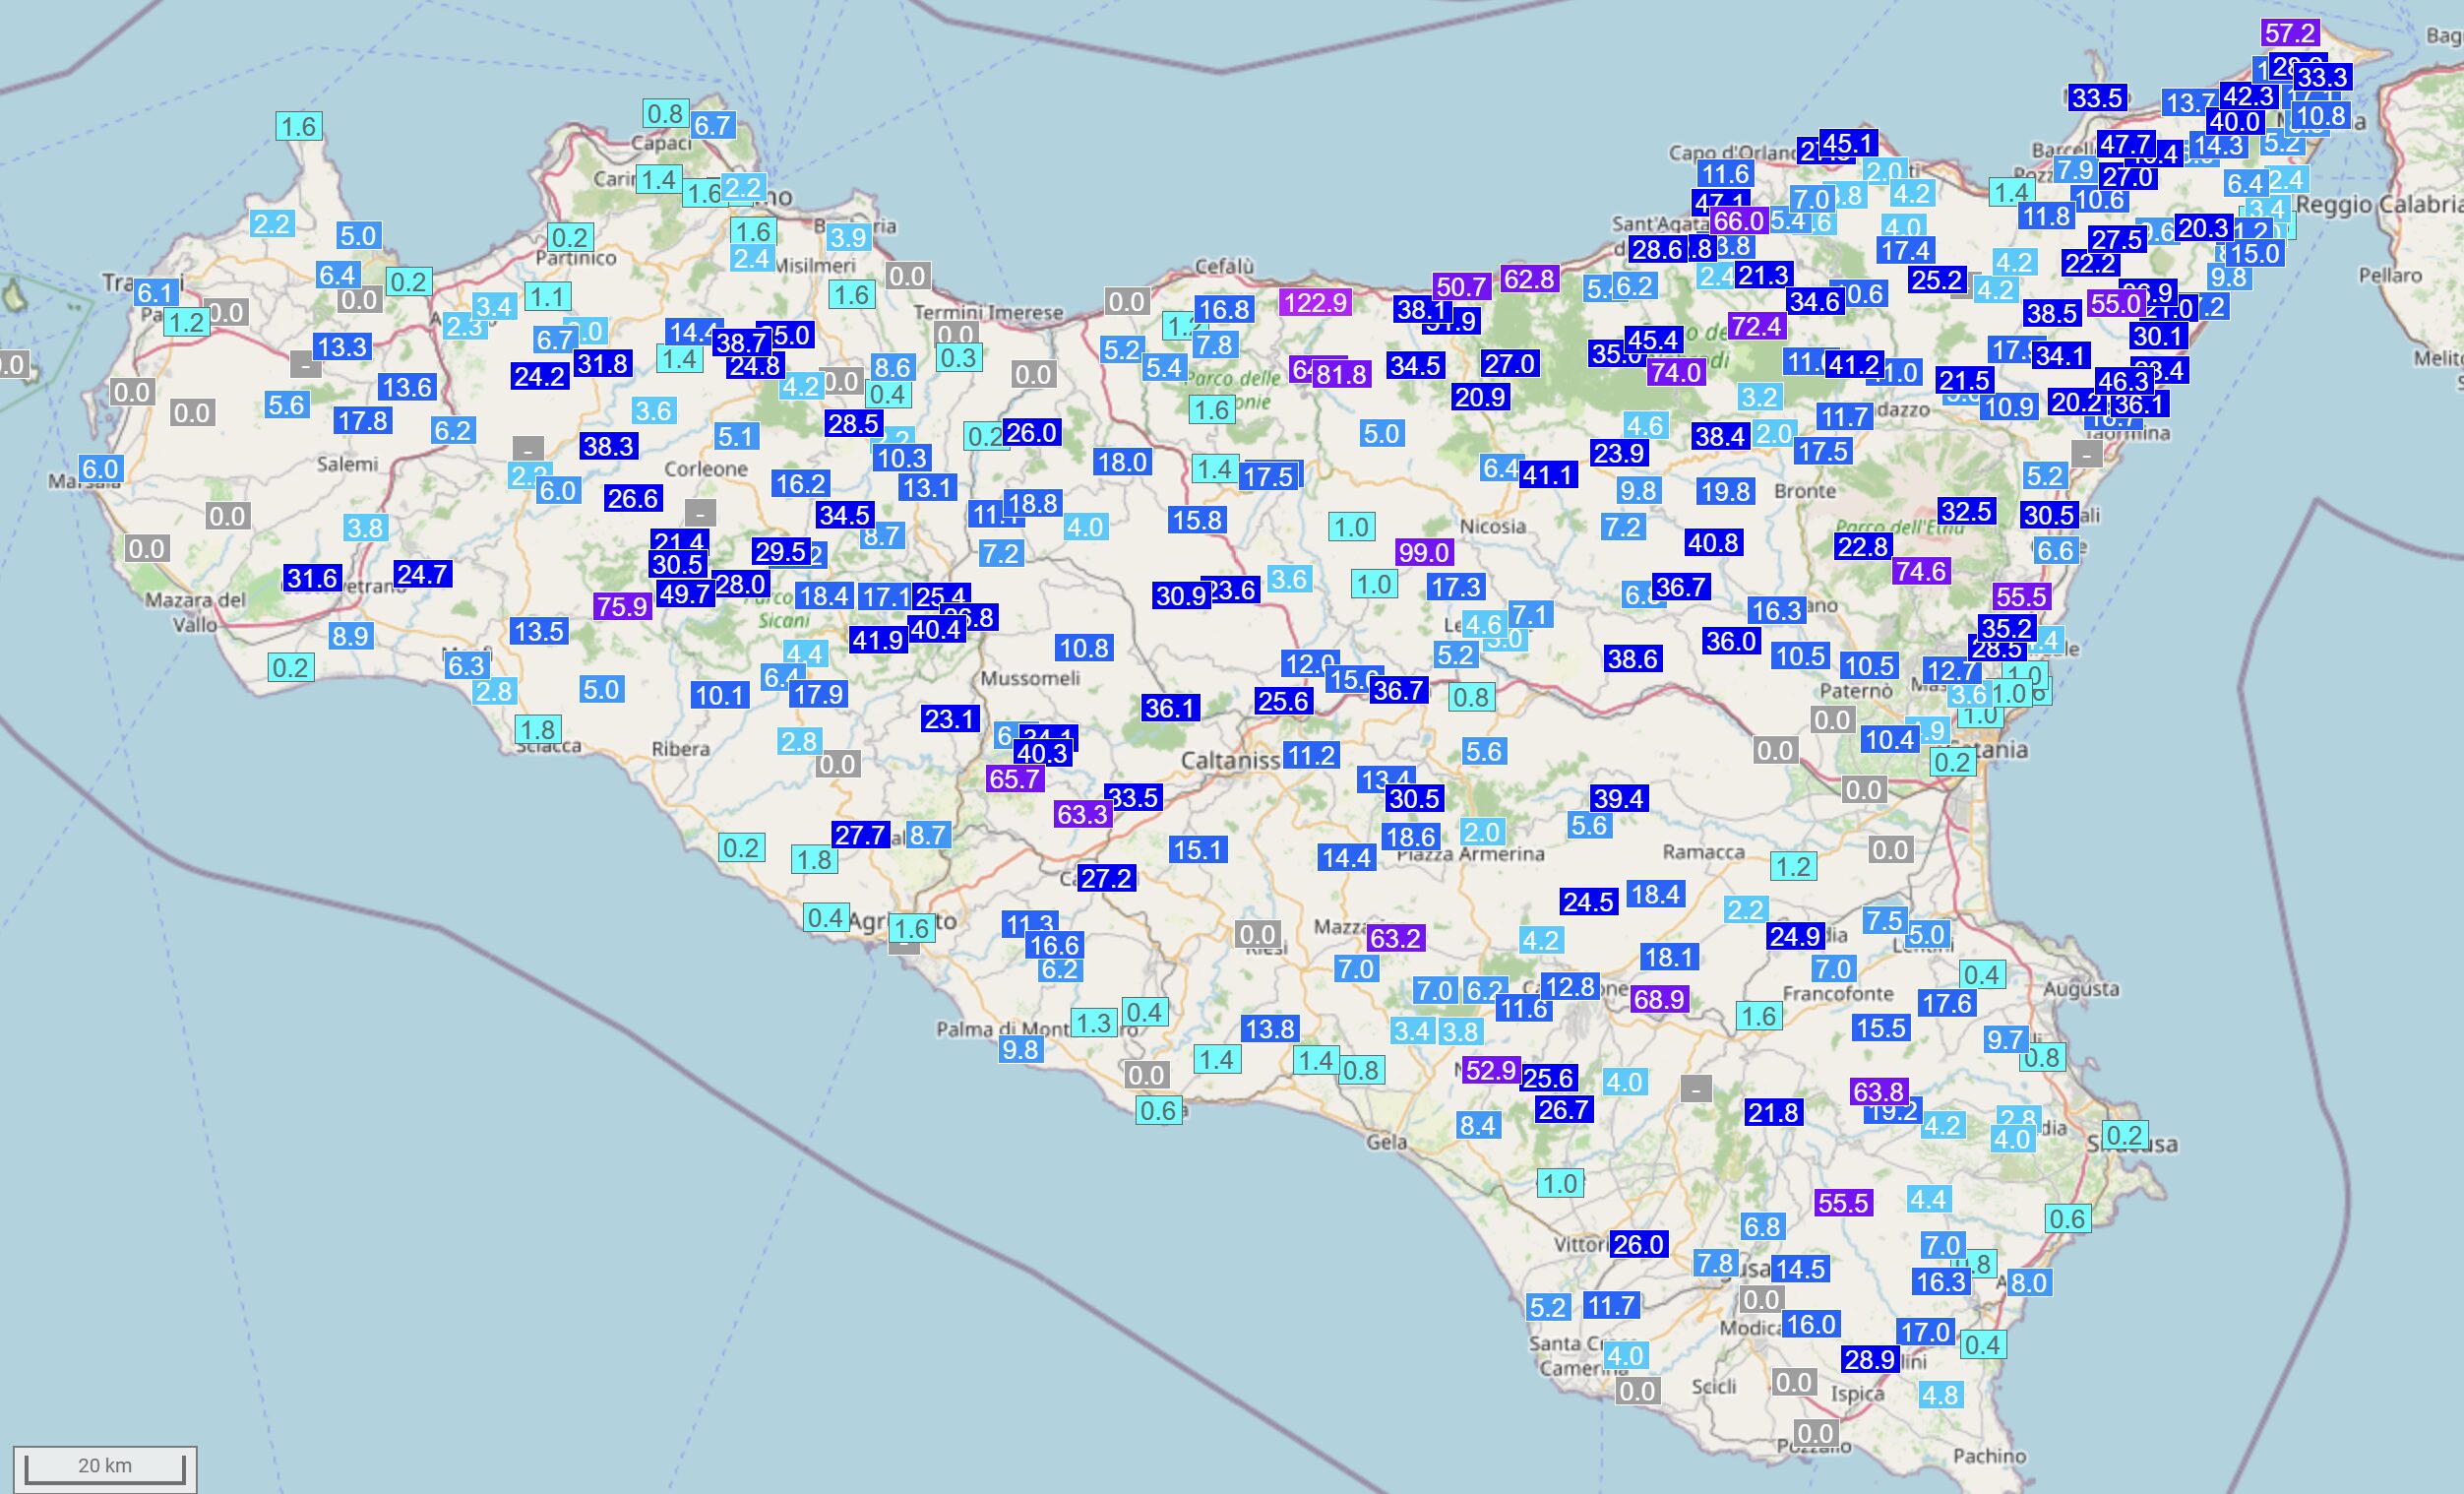The height and width of the screenshot is (1494, 2464).
Task: Select the 62.8 purple marker
Action: pyautogui.click(x=1529, y=279)
